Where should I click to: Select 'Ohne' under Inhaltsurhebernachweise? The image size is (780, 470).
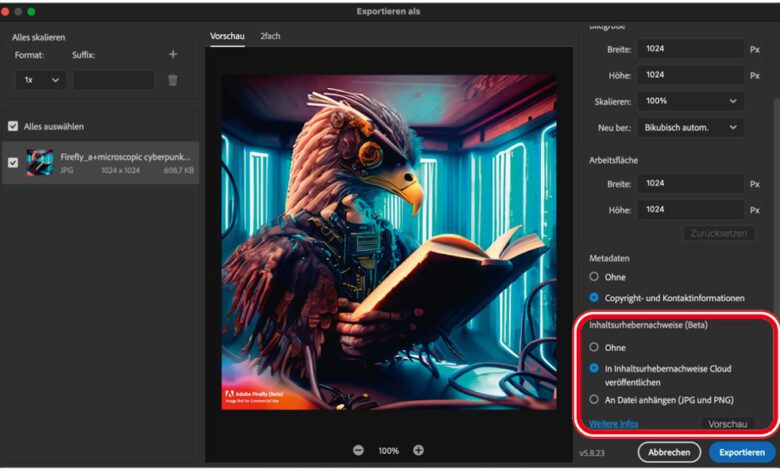tap(594, 347)
